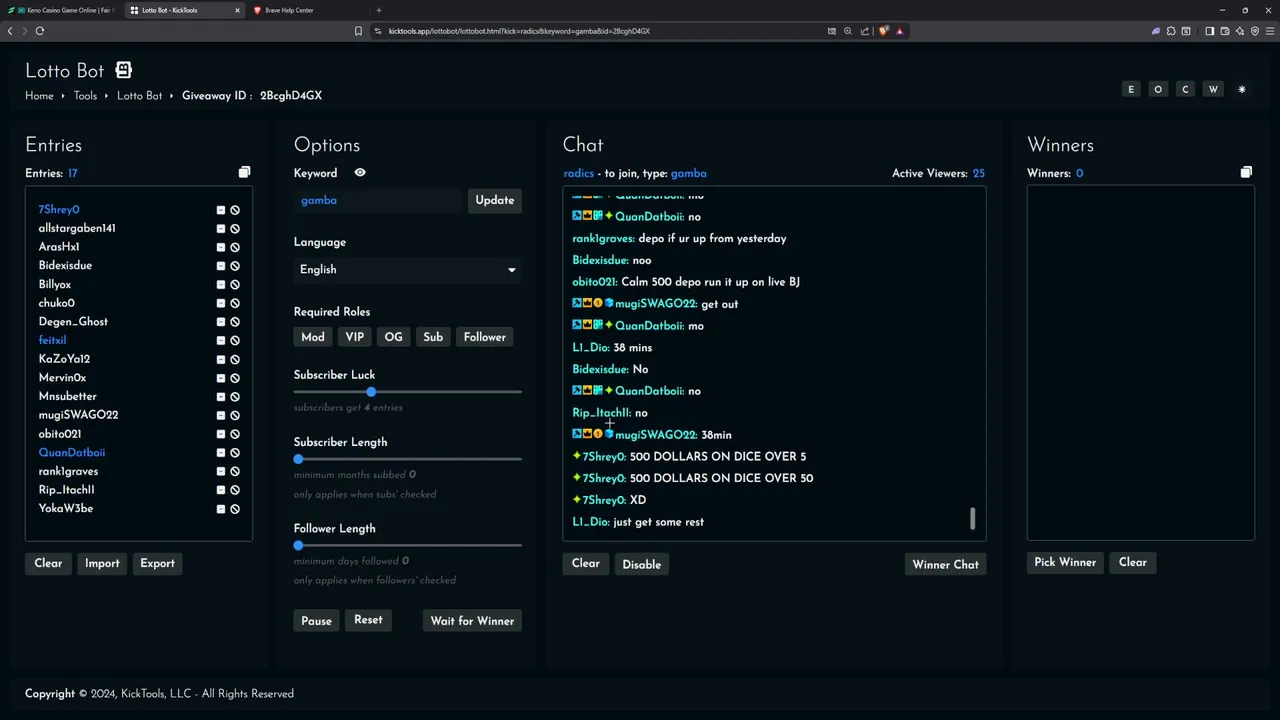Screen dimensions: 1280x720
Task: Click the chat scrollbar thumb
Action: [972, 518]
